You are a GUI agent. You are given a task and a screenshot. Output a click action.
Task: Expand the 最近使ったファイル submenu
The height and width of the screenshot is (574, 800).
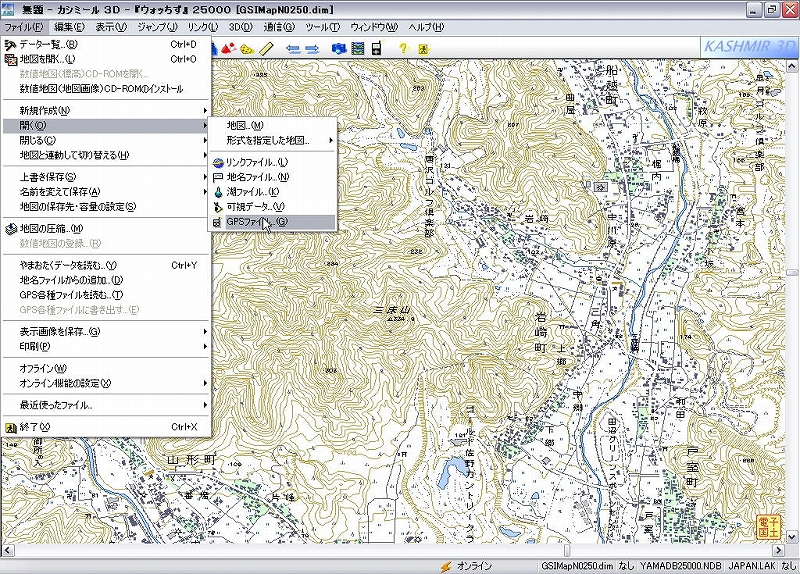(x=106, y=405)
